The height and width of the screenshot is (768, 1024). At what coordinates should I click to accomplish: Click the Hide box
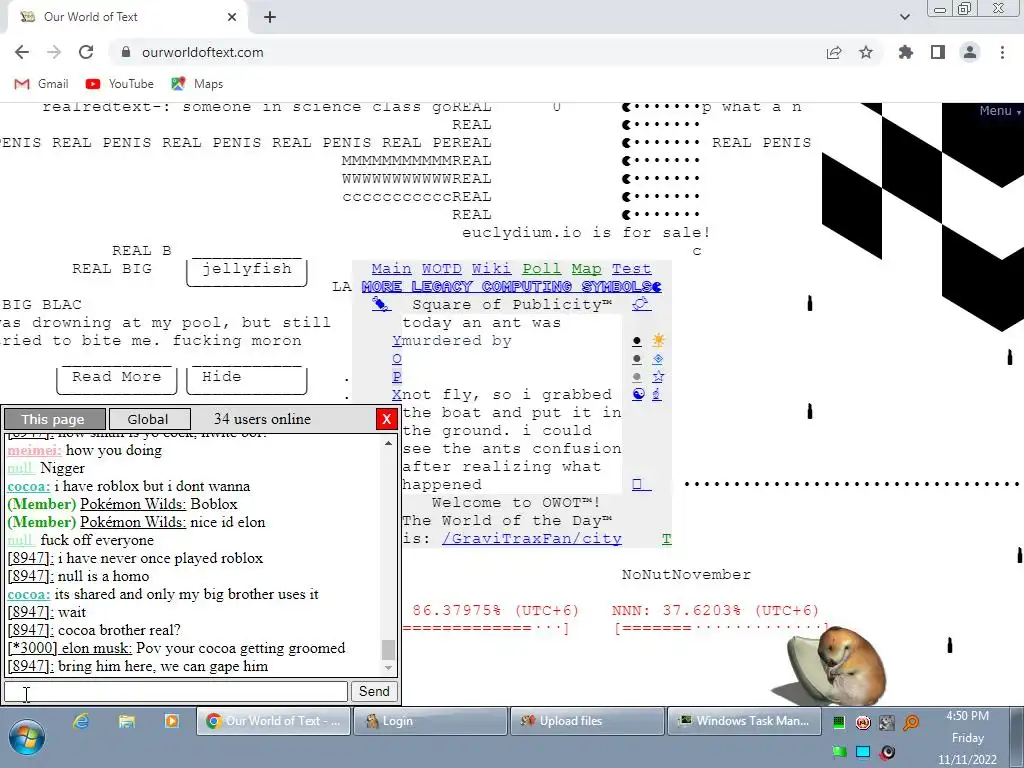point(246,377)
